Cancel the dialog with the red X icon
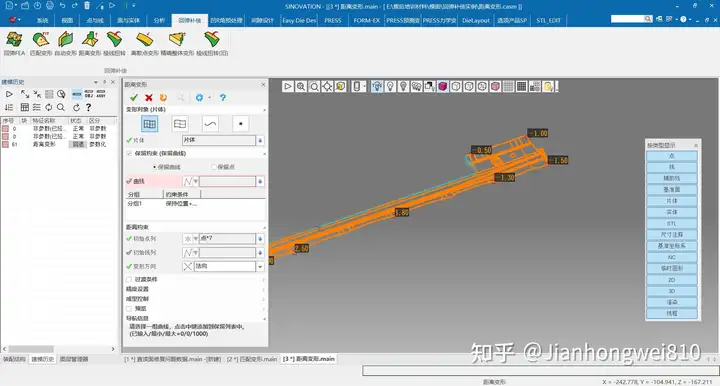Viewport: 720px width, 386px height. 149,97
